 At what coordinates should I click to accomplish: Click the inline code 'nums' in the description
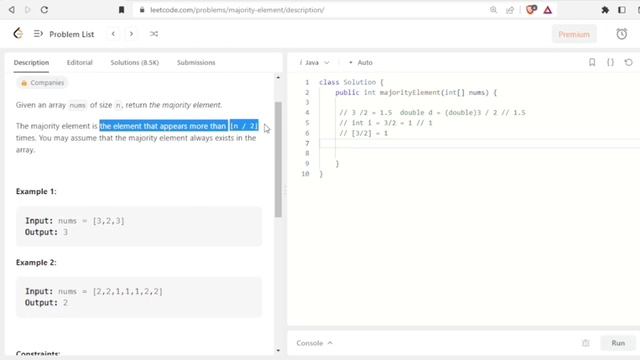coord(77,105)
